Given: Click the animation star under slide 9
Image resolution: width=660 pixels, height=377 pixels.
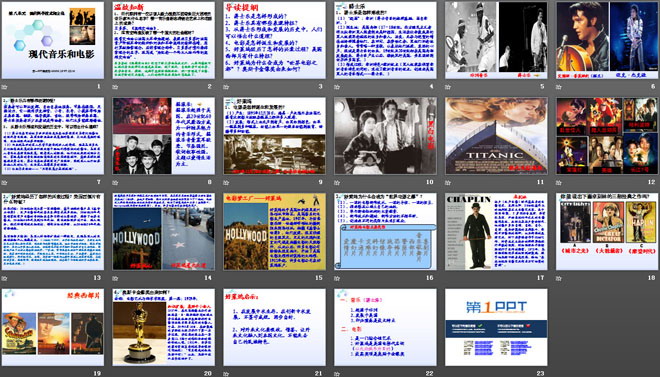Looking at the screenshot, I should coord(226,183).
